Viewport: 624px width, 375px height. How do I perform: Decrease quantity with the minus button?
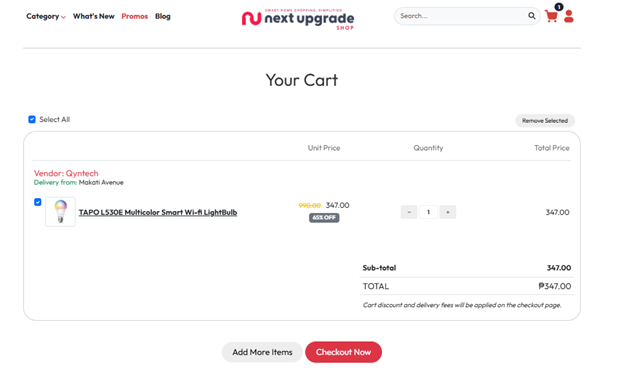(409, 212)
